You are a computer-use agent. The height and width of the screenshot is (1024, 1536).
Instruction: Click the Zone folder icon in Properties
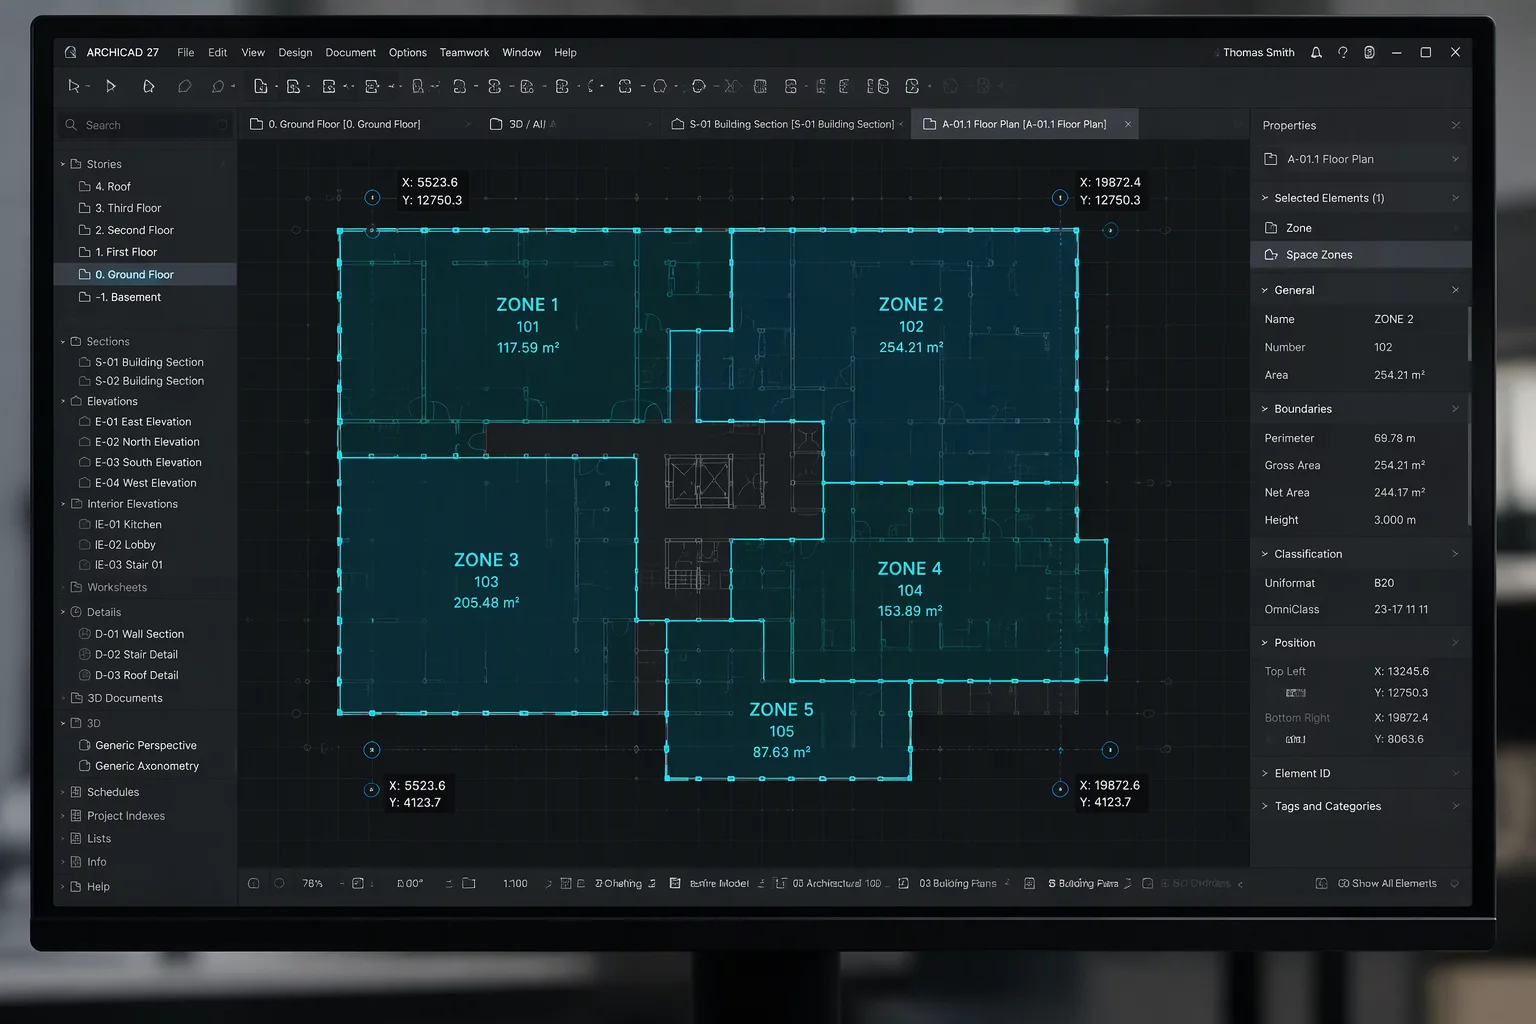1271,228
